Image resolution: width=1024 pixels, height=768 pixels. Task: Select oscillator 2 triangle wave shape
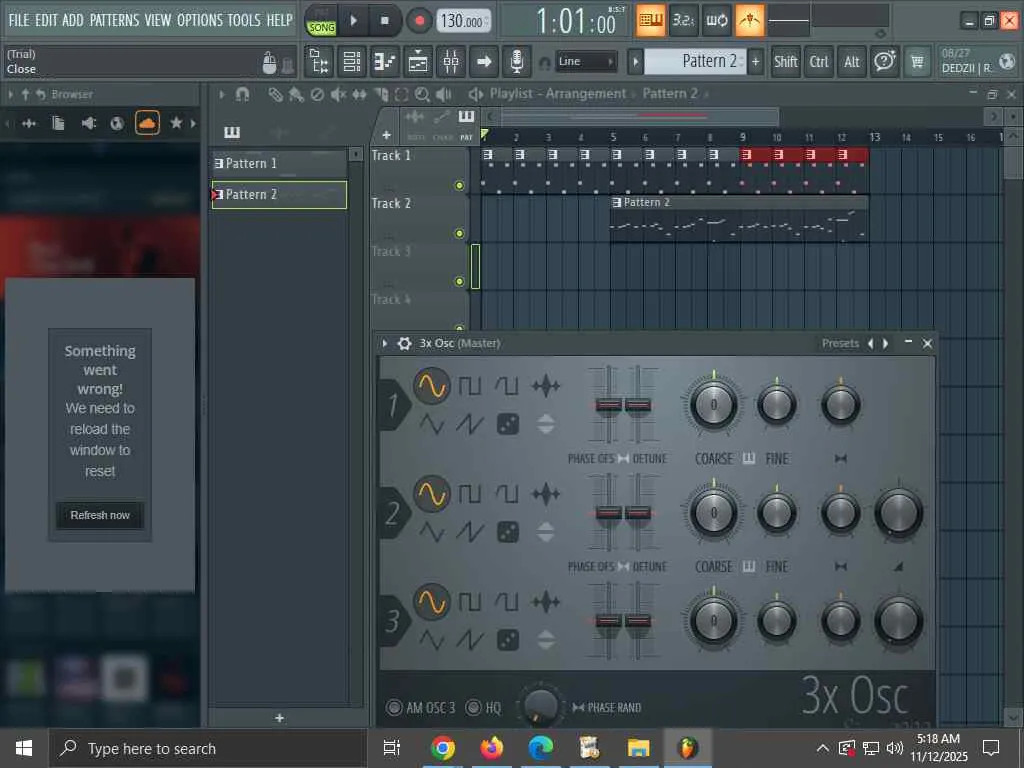tap(432, 532)
